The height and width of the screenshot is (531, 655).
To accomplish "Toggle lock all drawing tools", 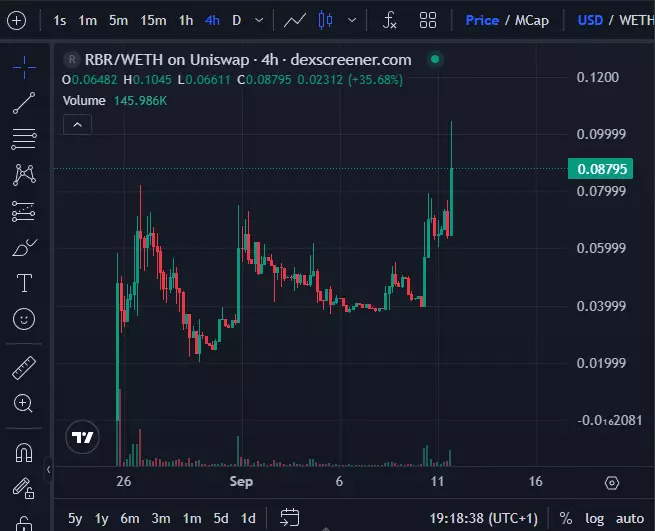I will pyautogui.click(x=23, y=488).
